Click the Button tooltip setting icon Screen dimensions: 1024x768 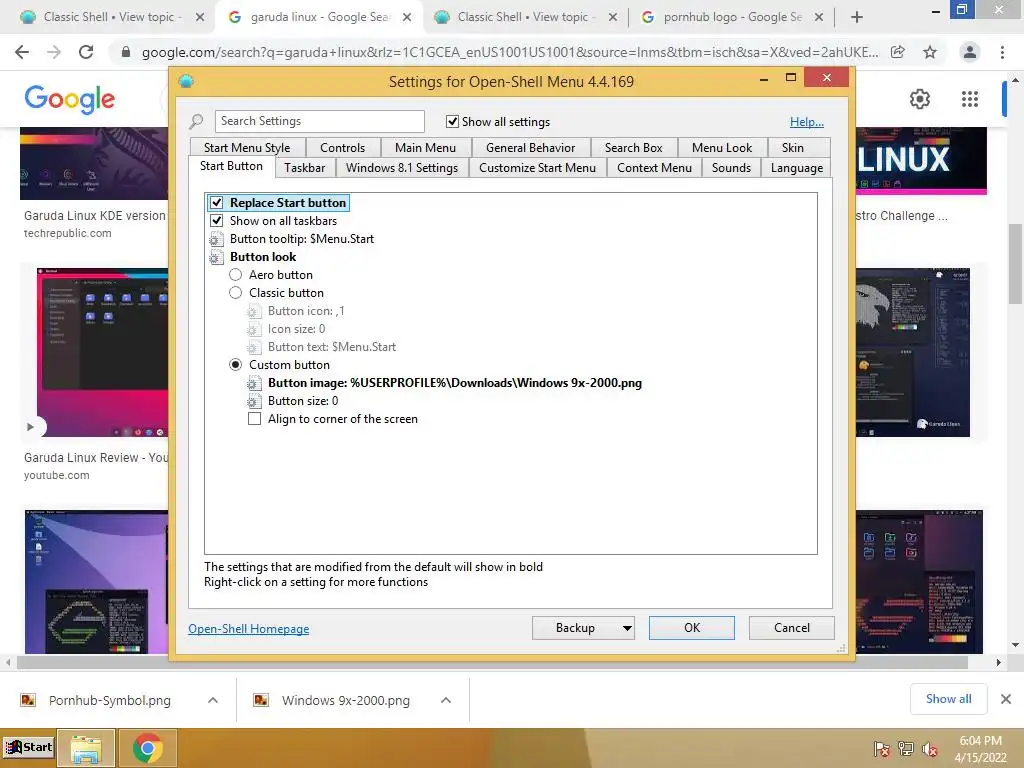click(x=216, y=239)
